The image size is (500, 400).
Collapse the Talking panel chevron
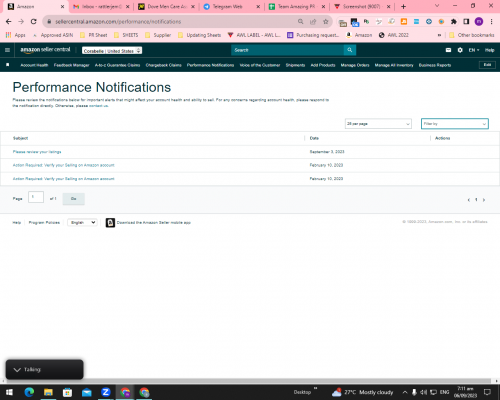point(17,370)
